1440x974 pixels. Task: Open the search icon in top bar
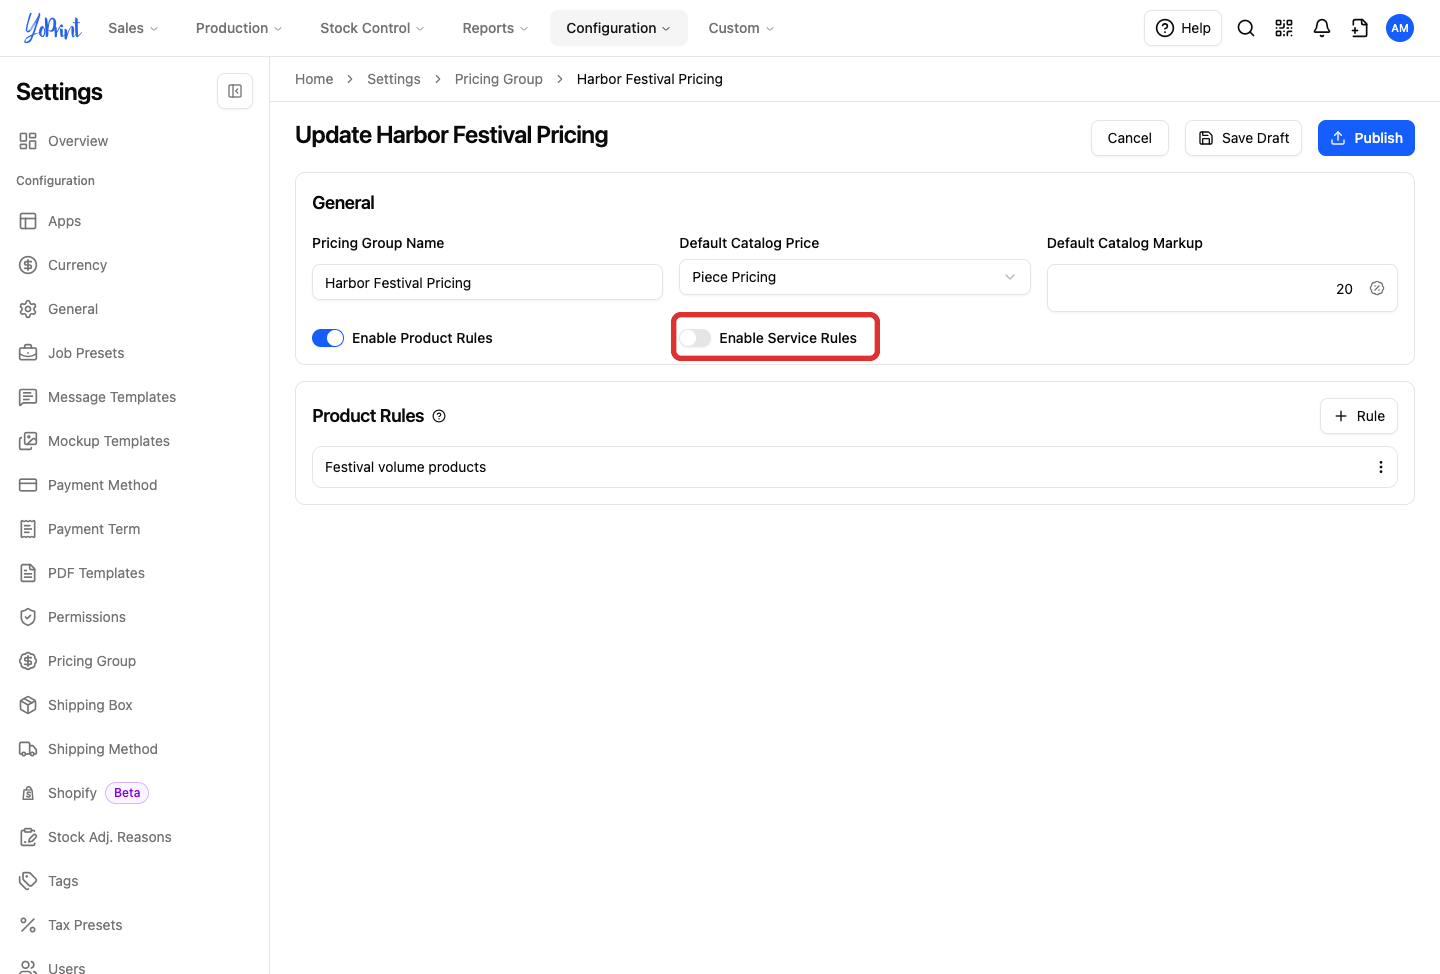(x=1246, y=28)
